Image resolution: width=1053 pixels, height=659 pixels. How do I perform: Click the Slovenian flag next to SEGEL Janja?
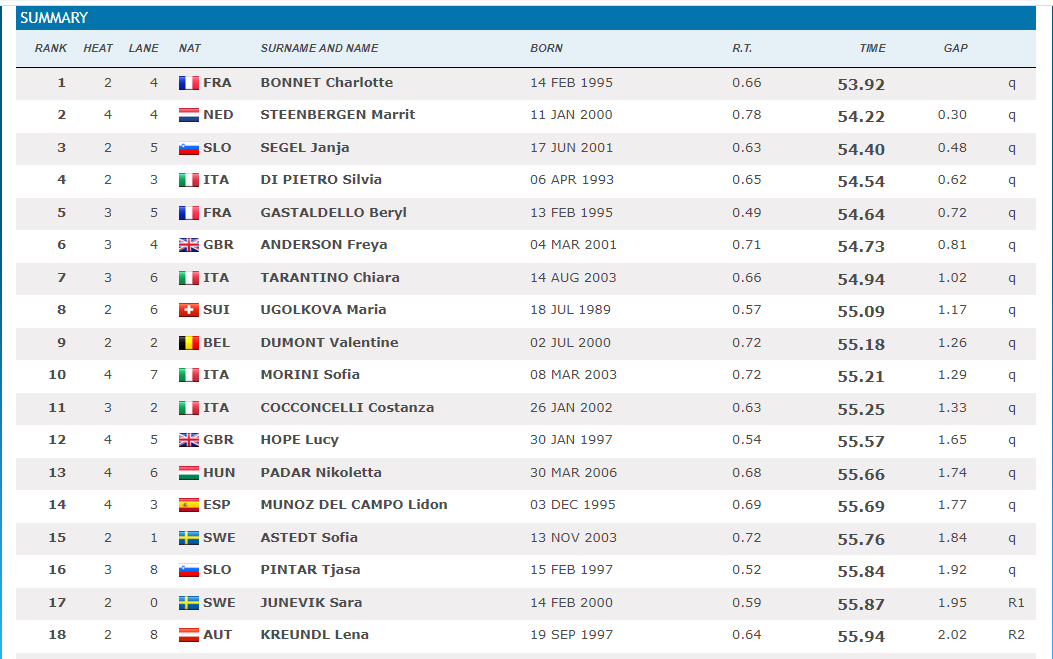click(x=189, y=148)
